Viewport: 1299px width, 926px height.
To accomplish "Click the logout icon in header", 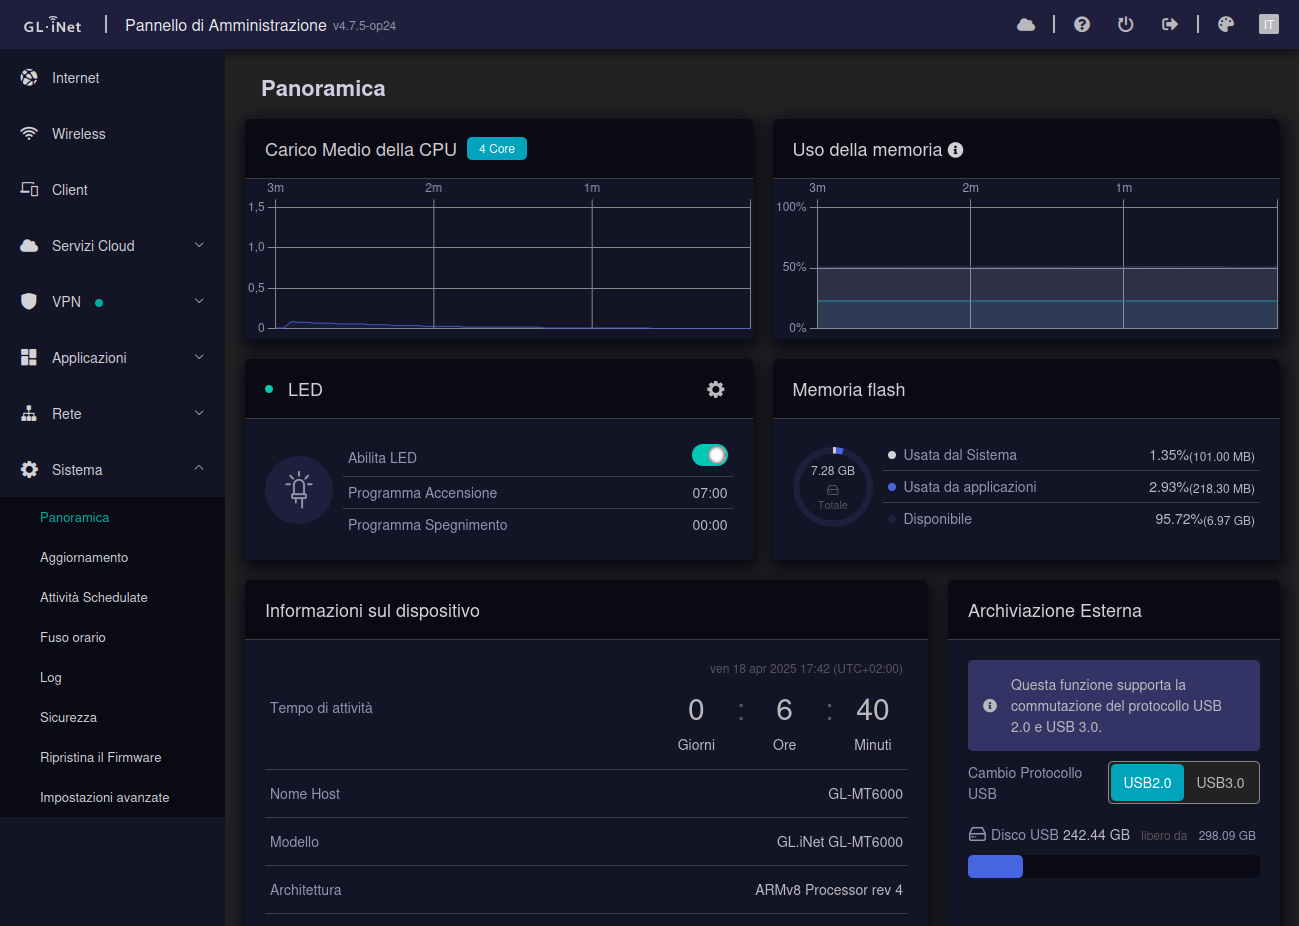I will (x=1170, y=25).
